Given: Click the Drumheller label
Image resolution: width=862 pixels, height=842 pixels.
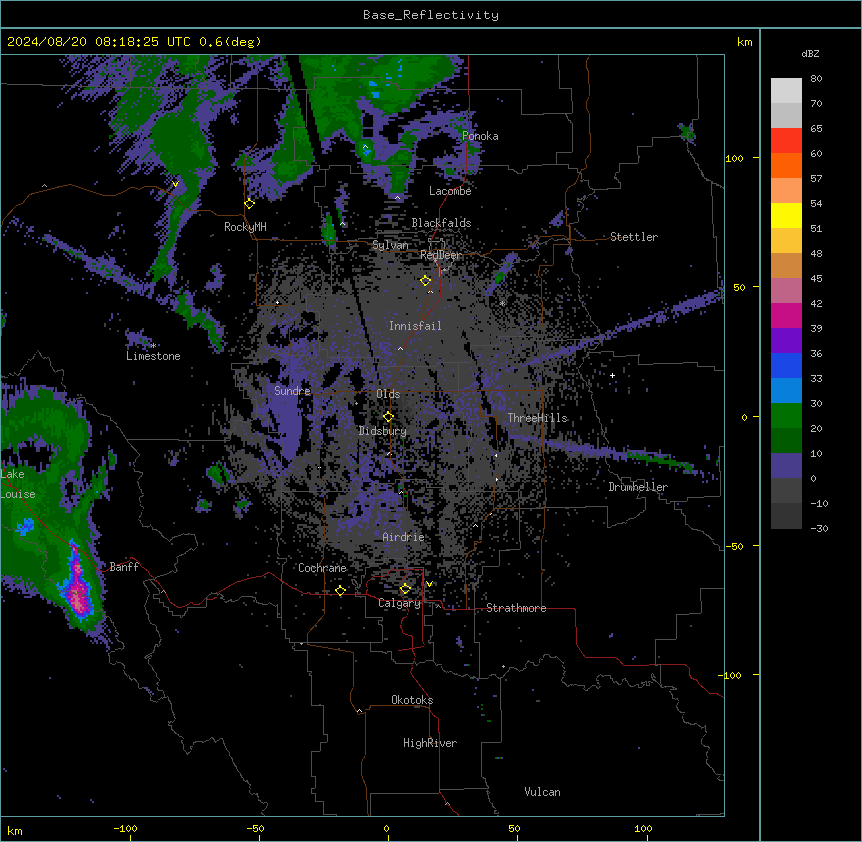Looking at the screenshot, I should coord(638,487).
